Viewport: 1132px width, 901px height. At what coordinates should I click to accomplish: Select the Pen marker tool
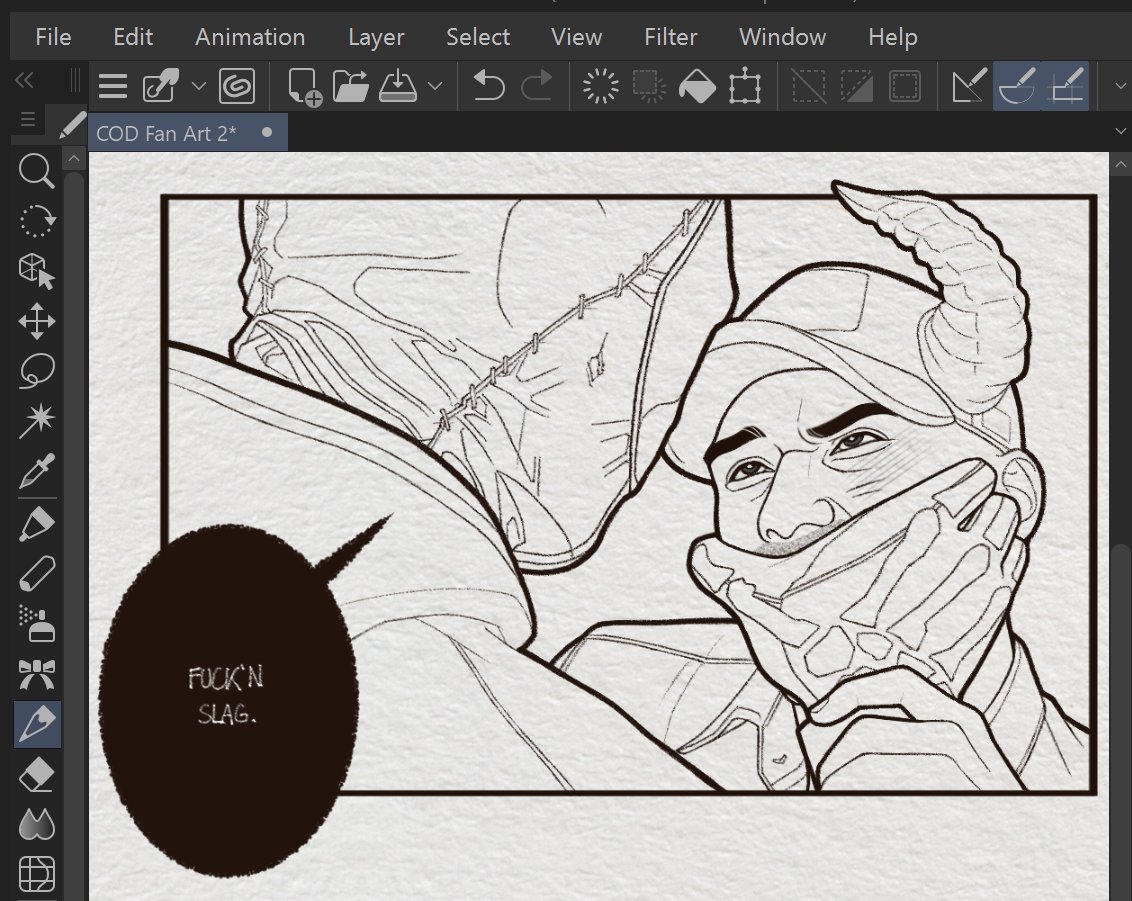37,524
